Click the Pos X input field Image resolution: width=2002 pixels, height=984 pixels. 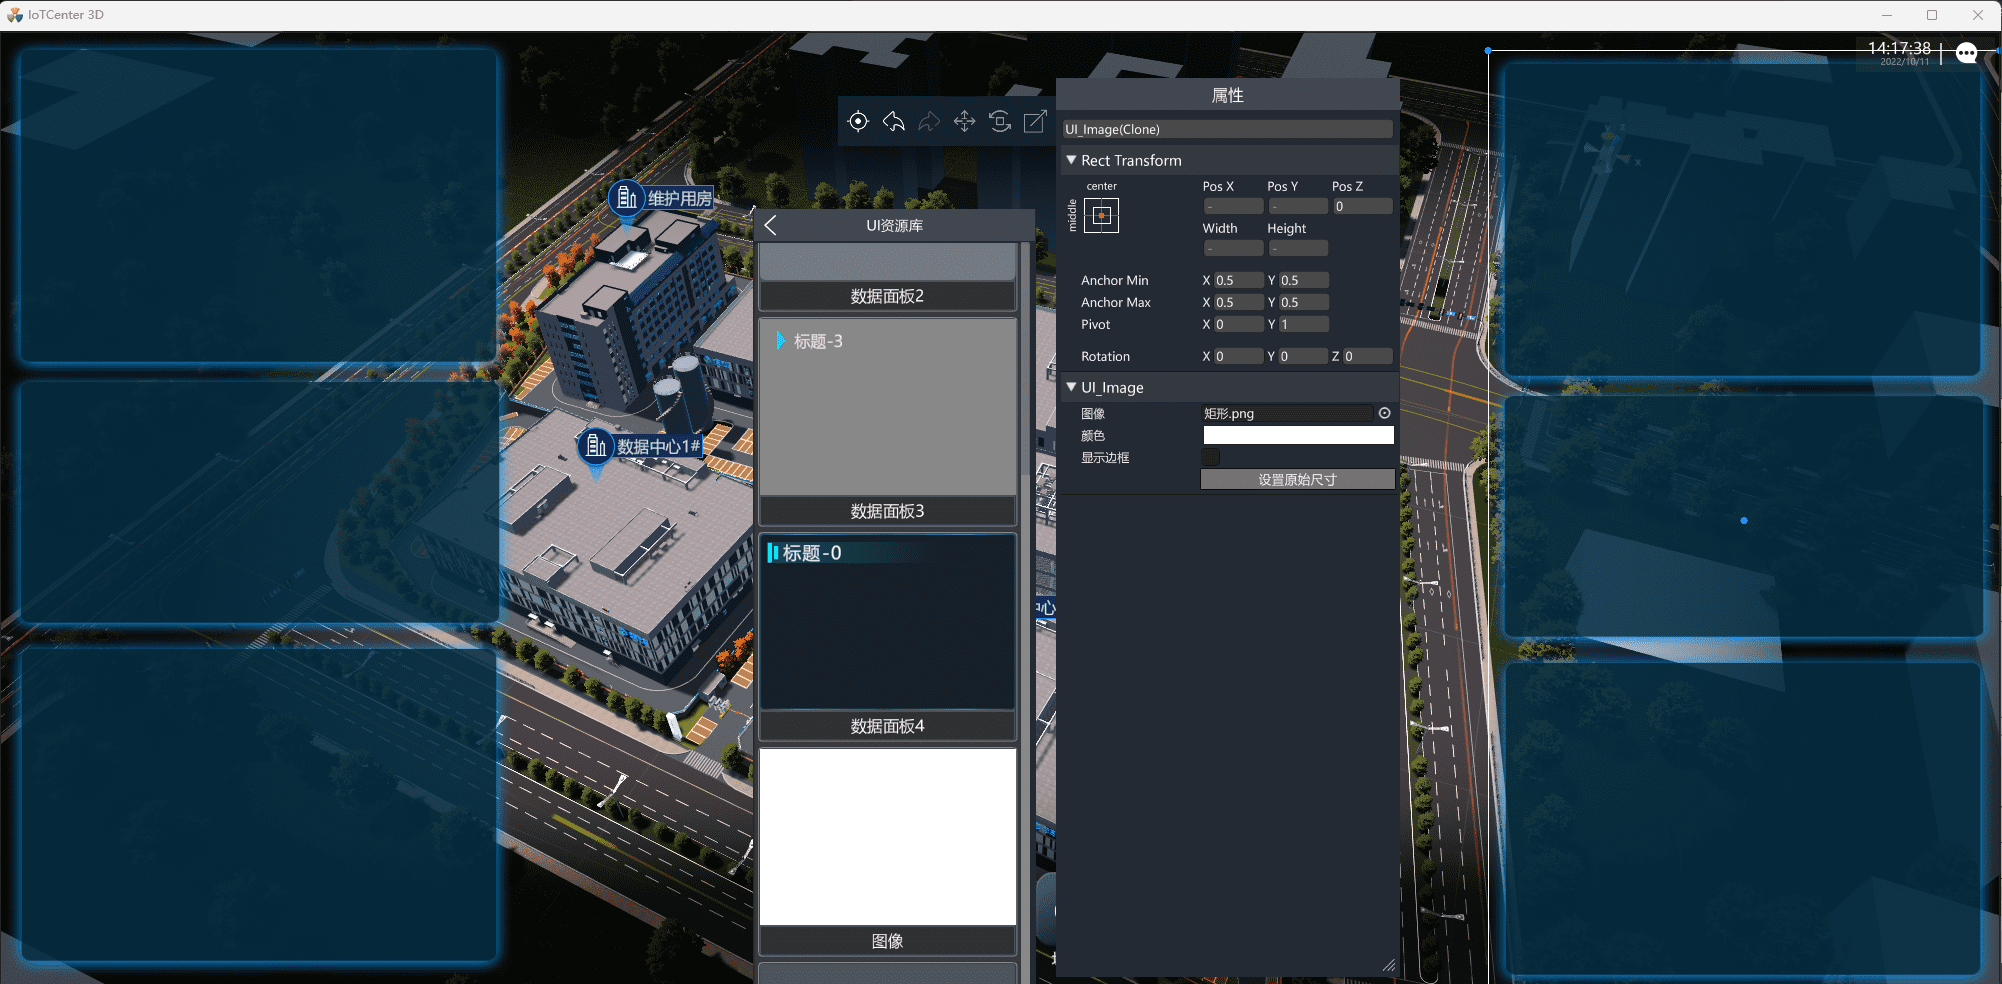pos(1233,206)
